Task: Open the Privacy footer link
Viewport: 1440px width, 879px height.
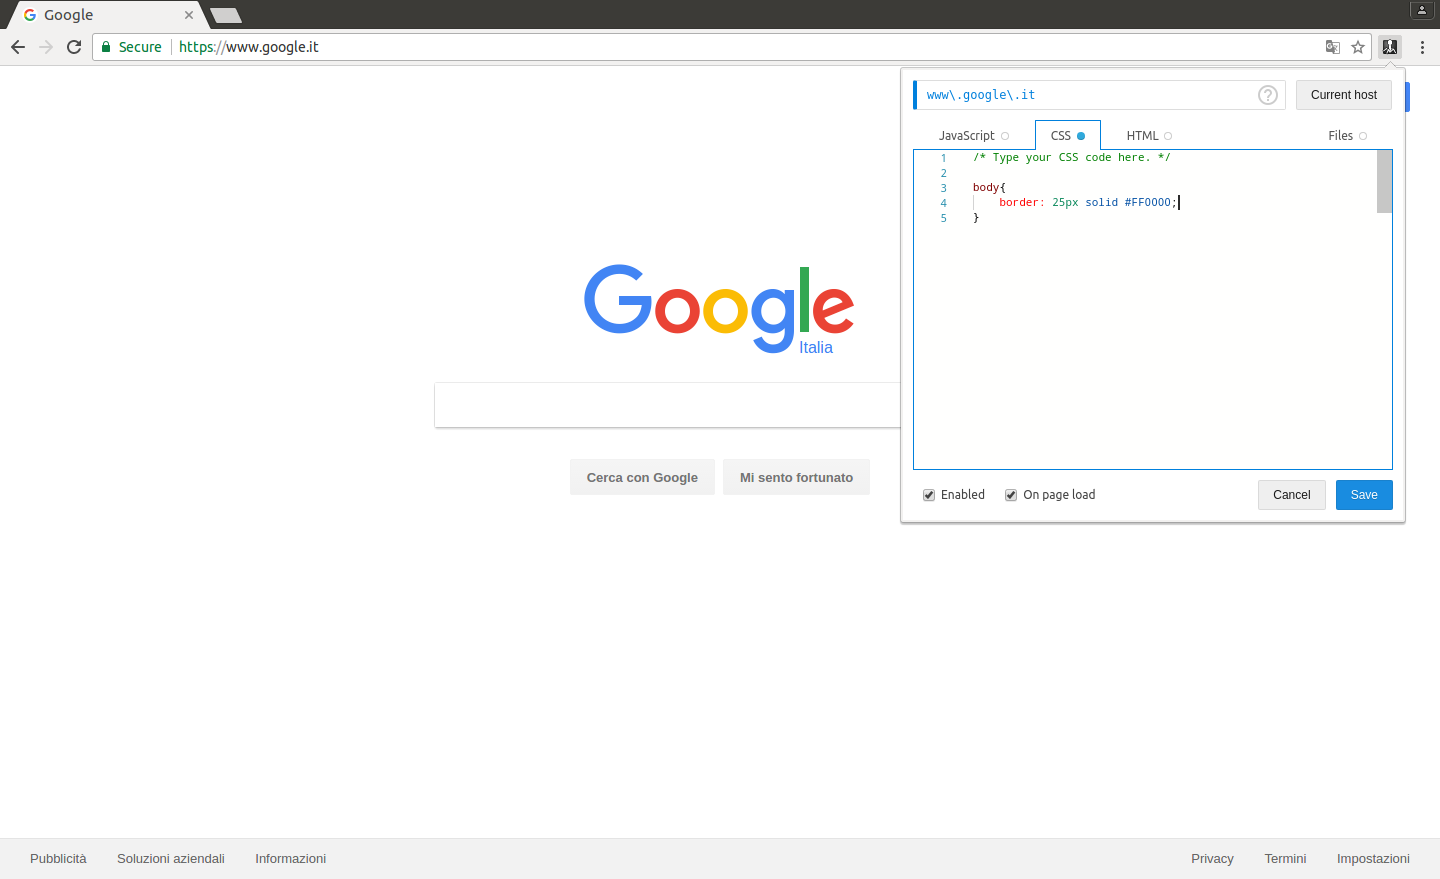Action: coord(1212,859)
